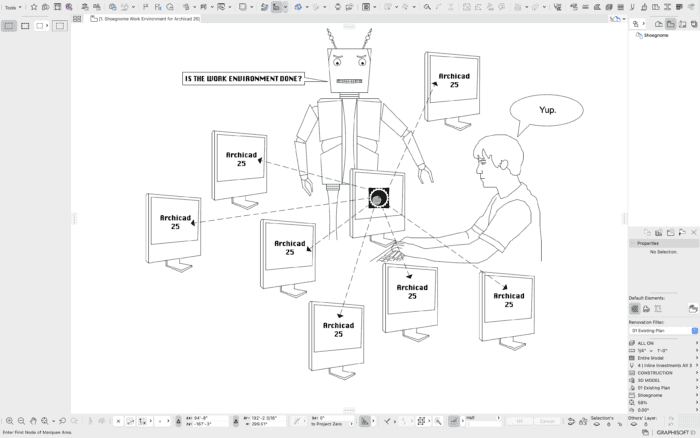
Task: Click the 01 Existing Plan renovation row
Action: [663, 388]
